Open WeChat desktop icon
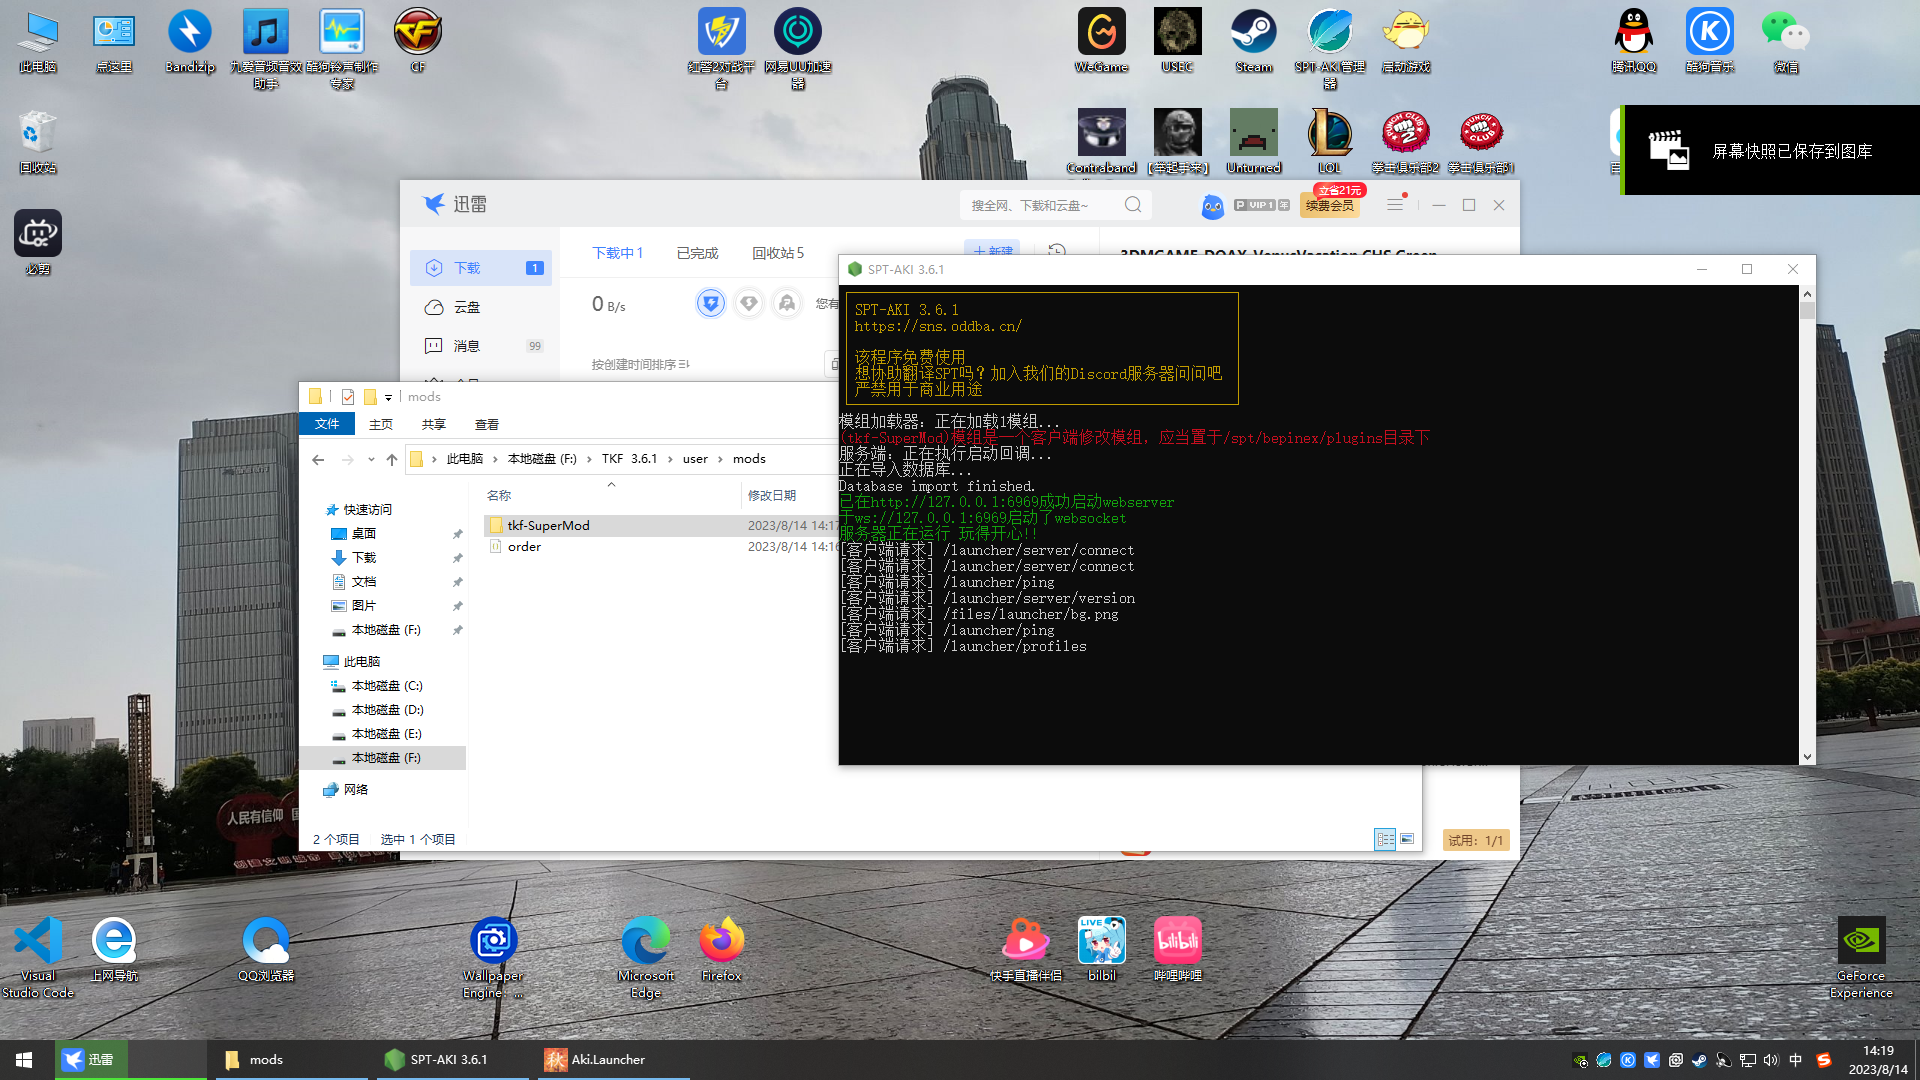 [1785, 42]
